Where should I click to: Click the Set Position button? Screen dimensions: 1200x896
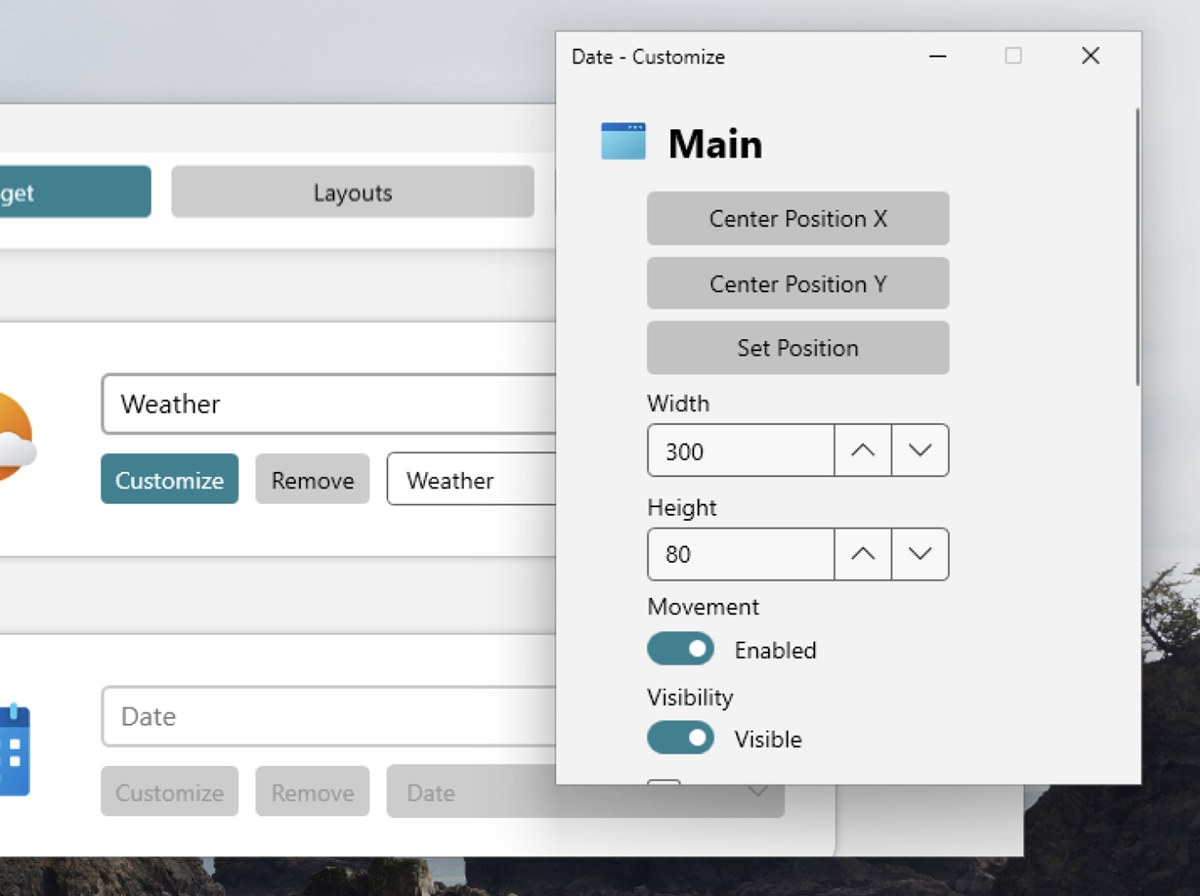(797, 348)
